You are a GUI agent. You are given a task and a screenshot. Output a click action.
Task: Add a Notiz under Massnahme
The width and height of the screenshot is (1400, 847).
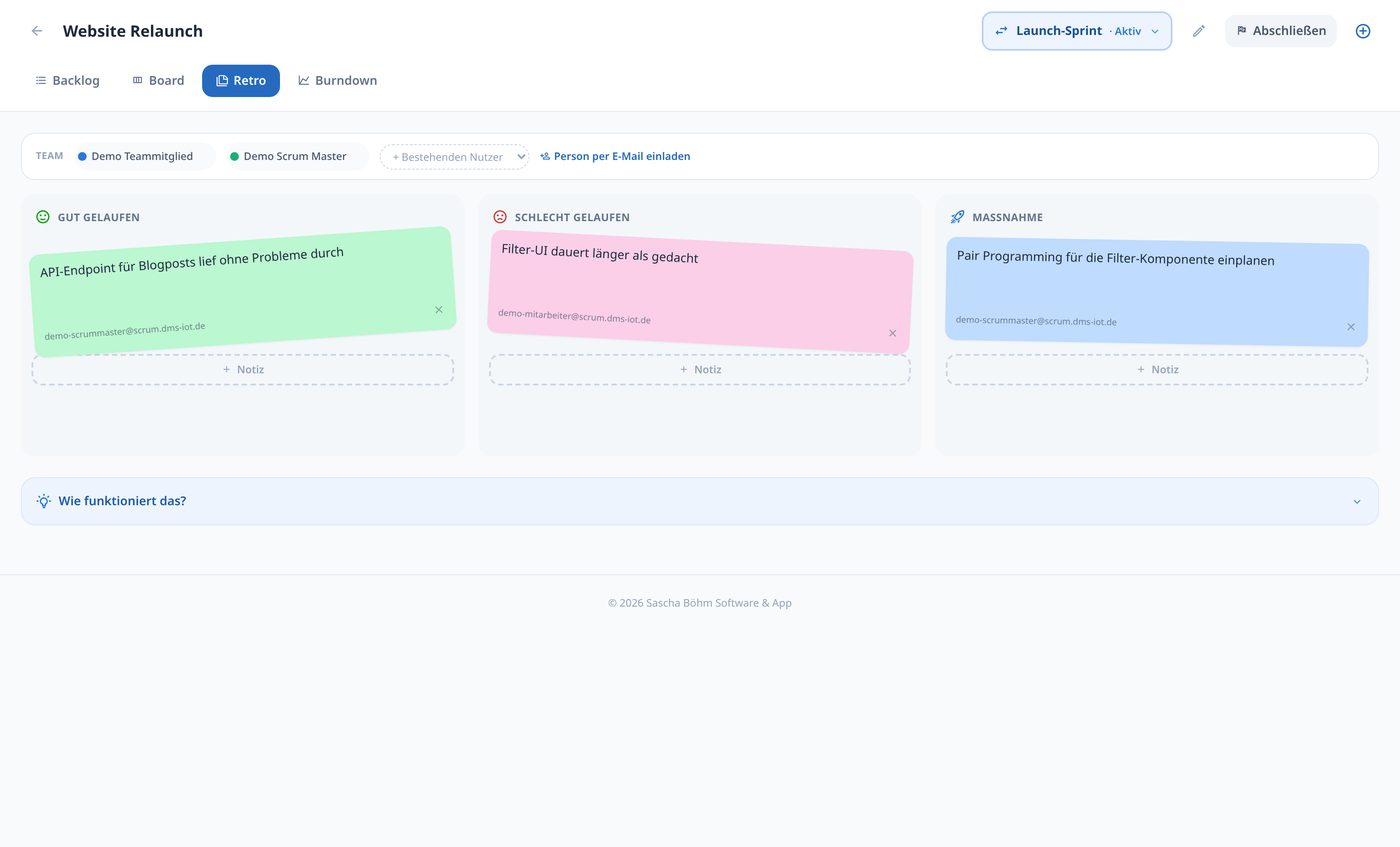[x=1157, y=369]
